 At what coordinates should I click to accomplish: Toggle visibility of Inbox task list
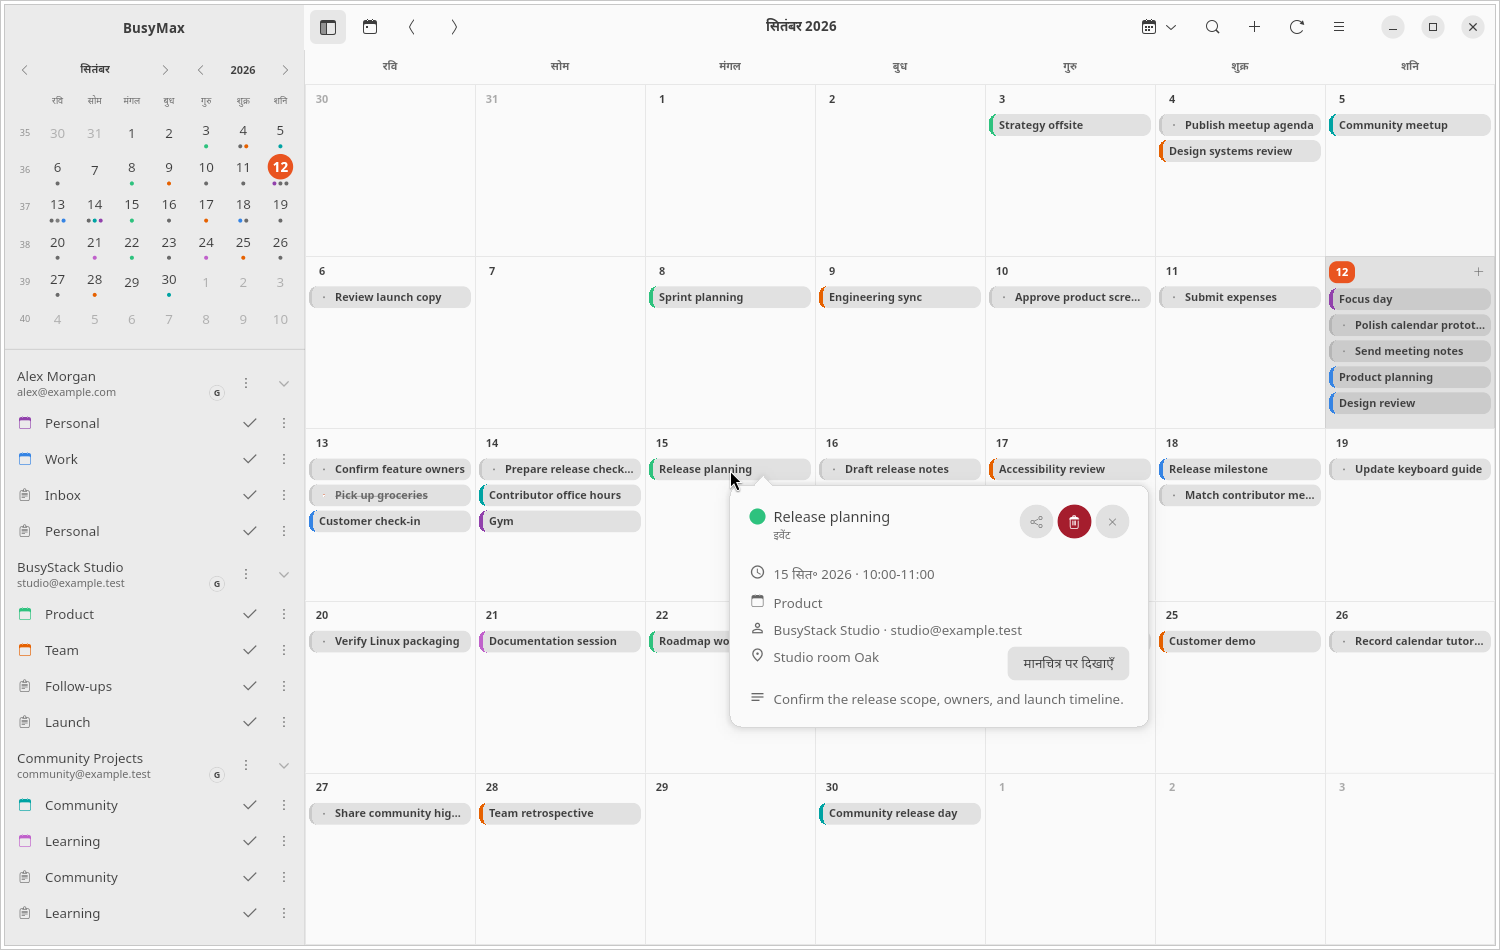pos(250,495)
